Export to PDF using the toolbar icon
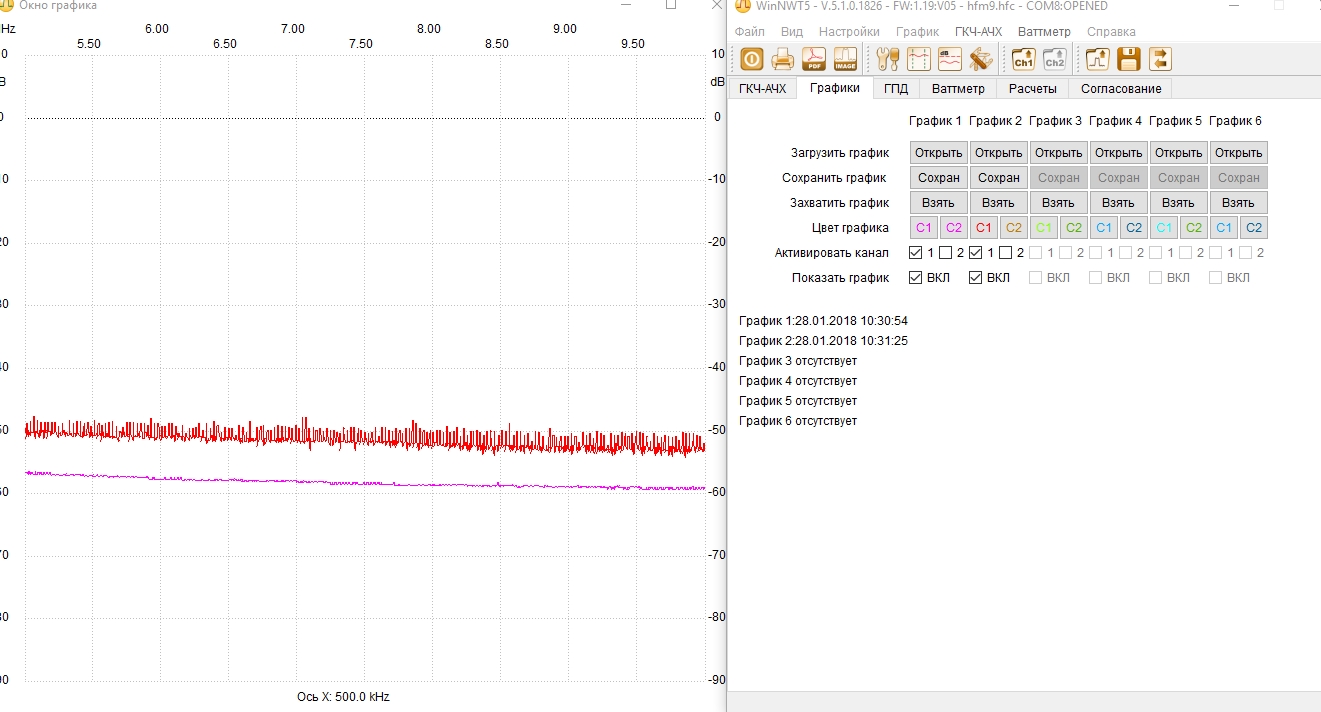This screenshot has height=712, width=1321. (x=814, y=59)
